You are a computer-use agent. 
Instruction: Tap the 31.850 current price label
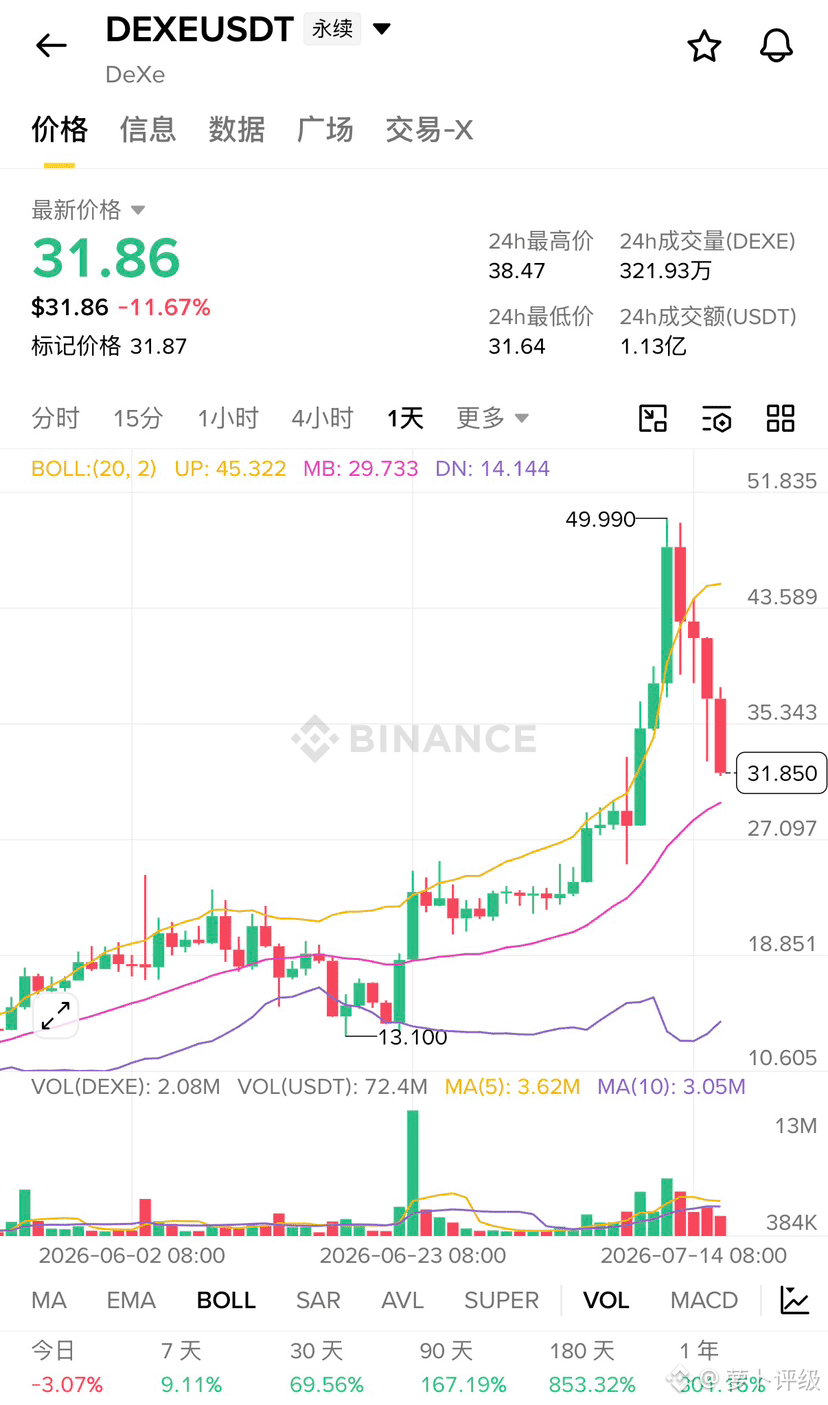pyautogui.click(x=781, y=773)
